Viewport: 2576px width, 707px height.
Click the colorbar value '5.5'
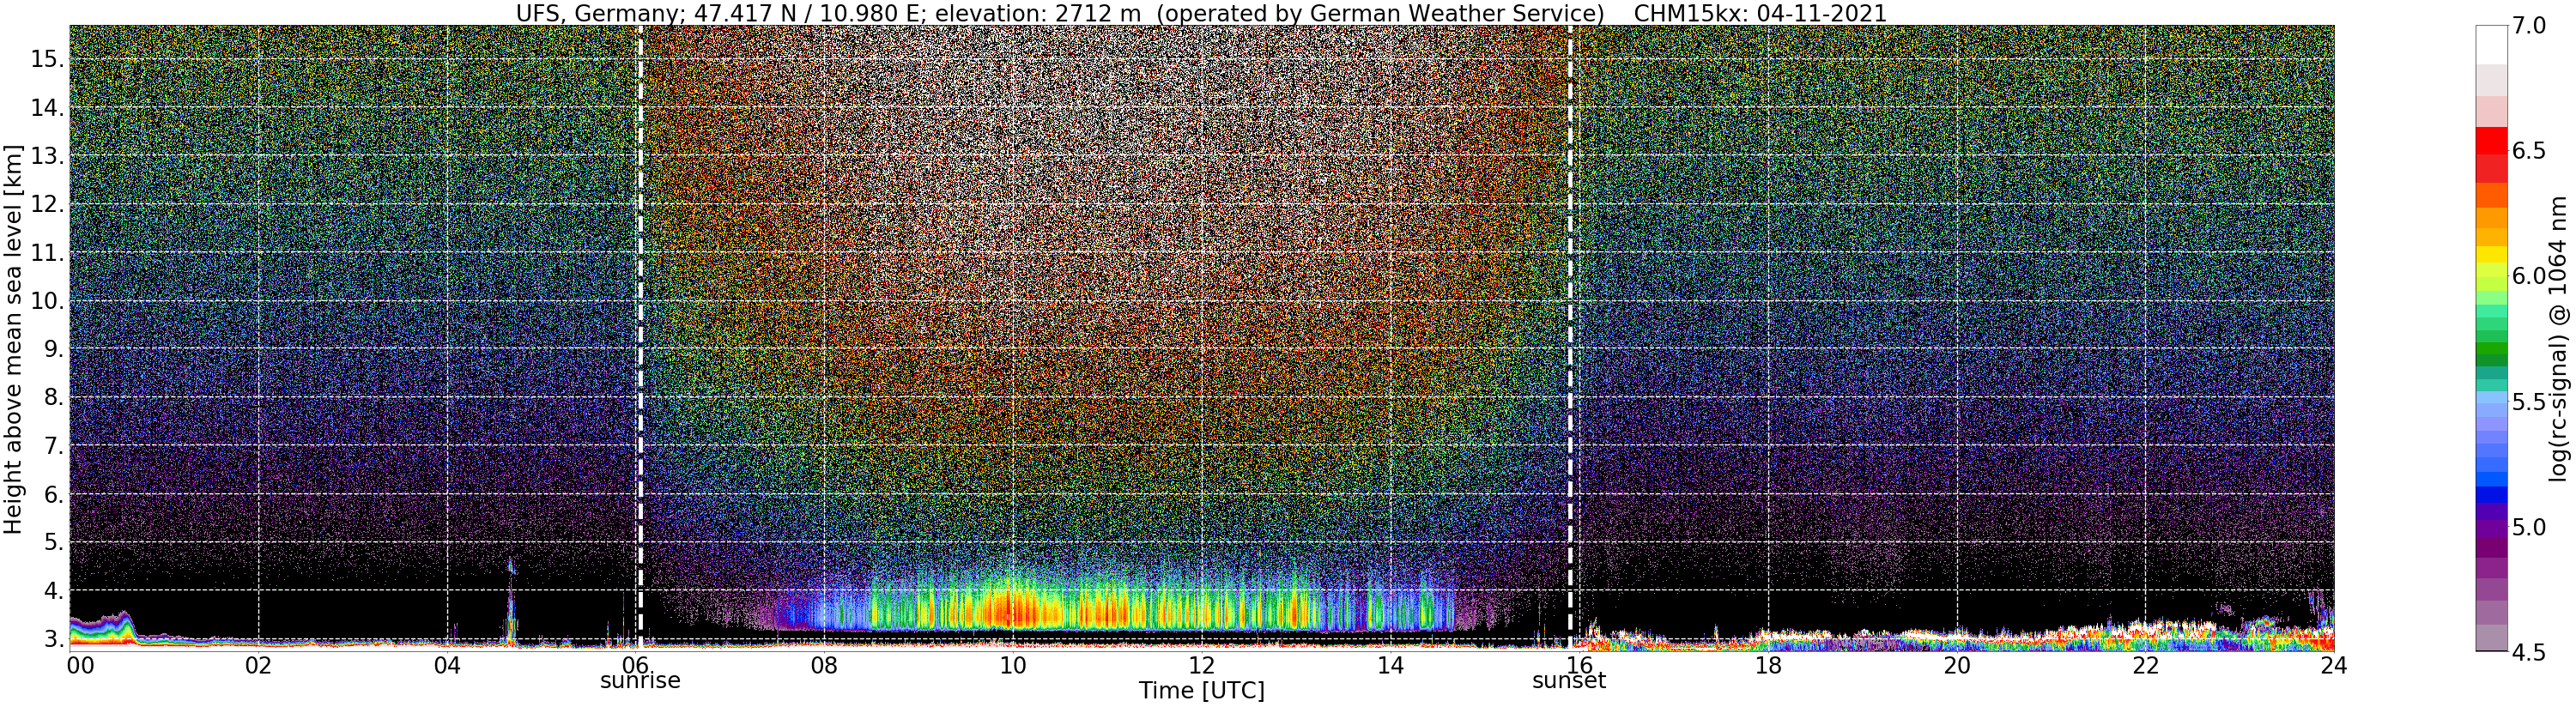pos(2529,402)
